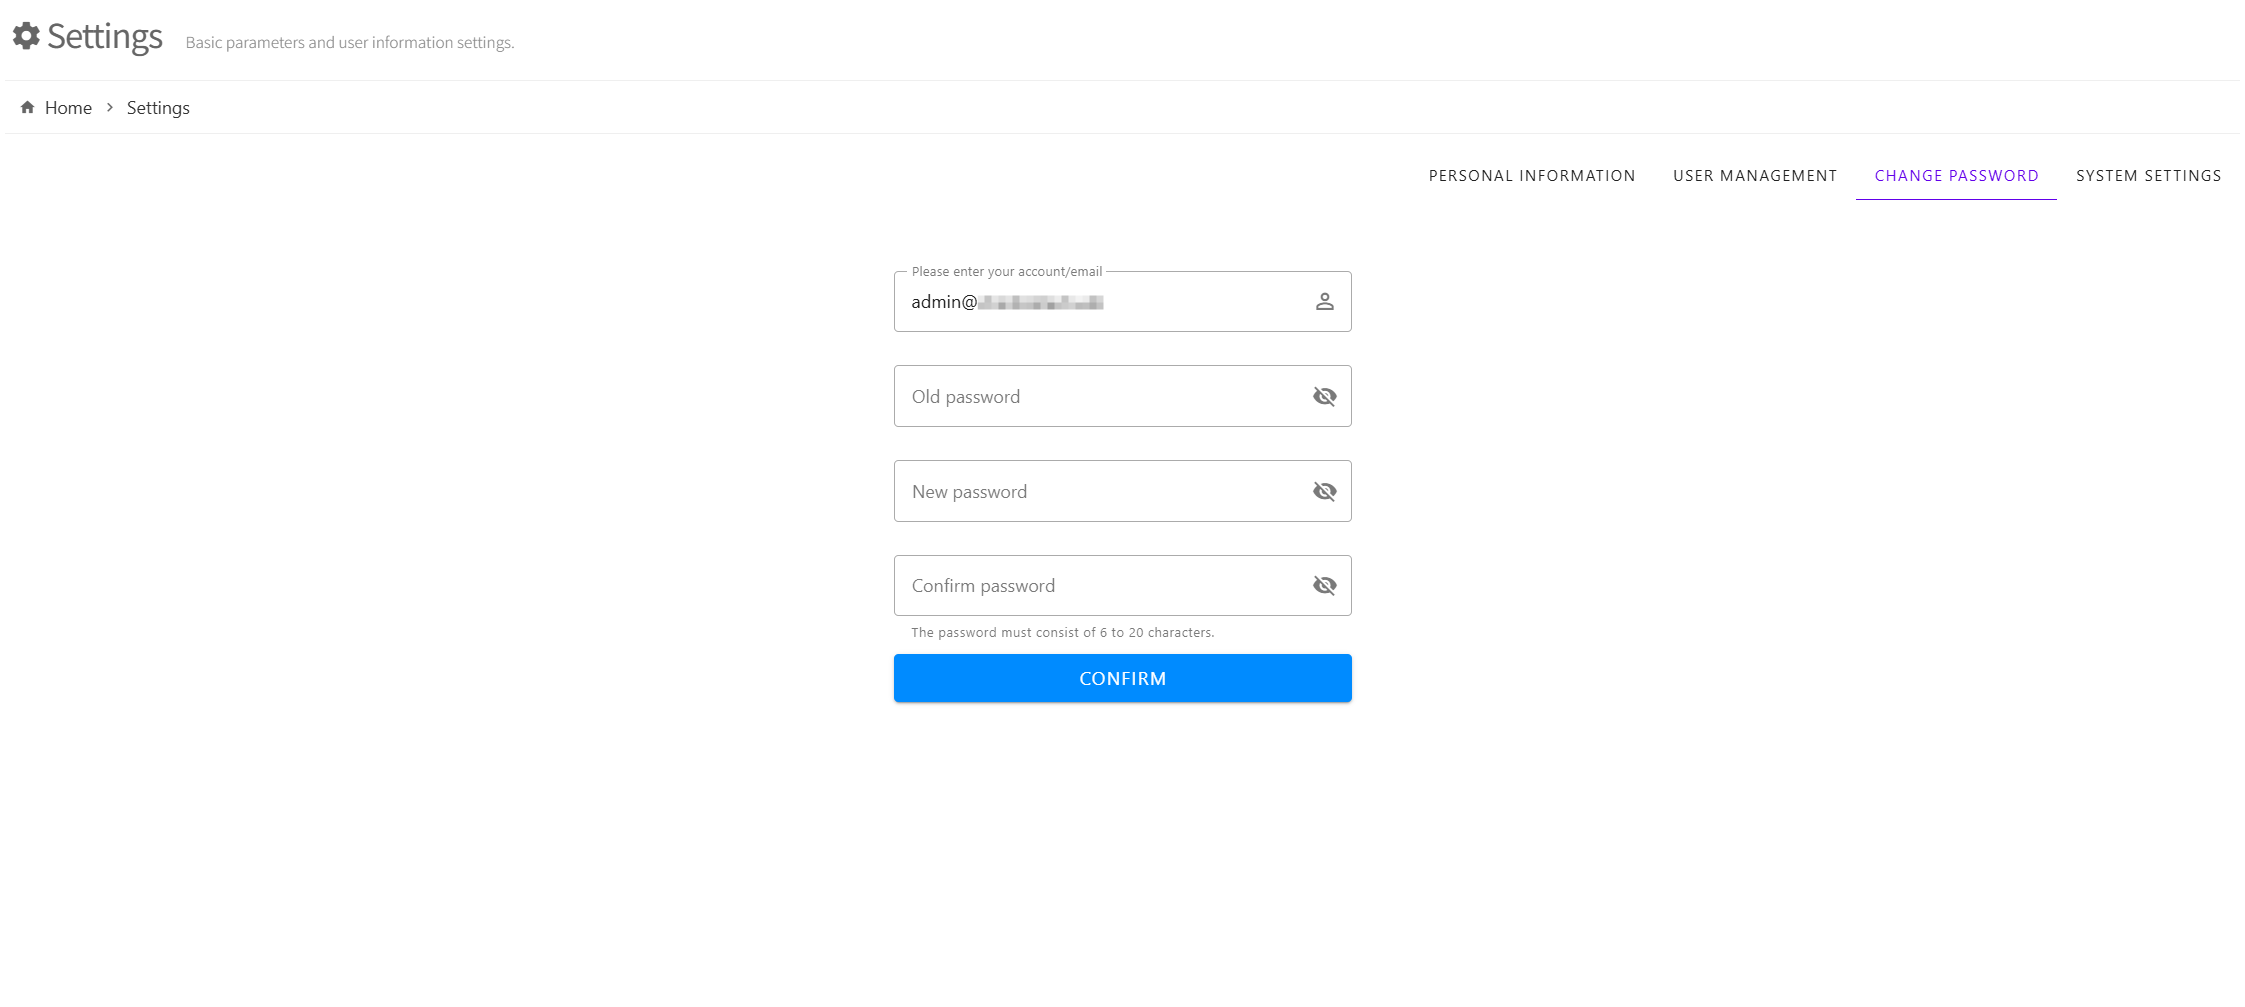Focus the account/email input field
The height and width of the screenshot is (1007, 2245).
tap(1100, 302)
